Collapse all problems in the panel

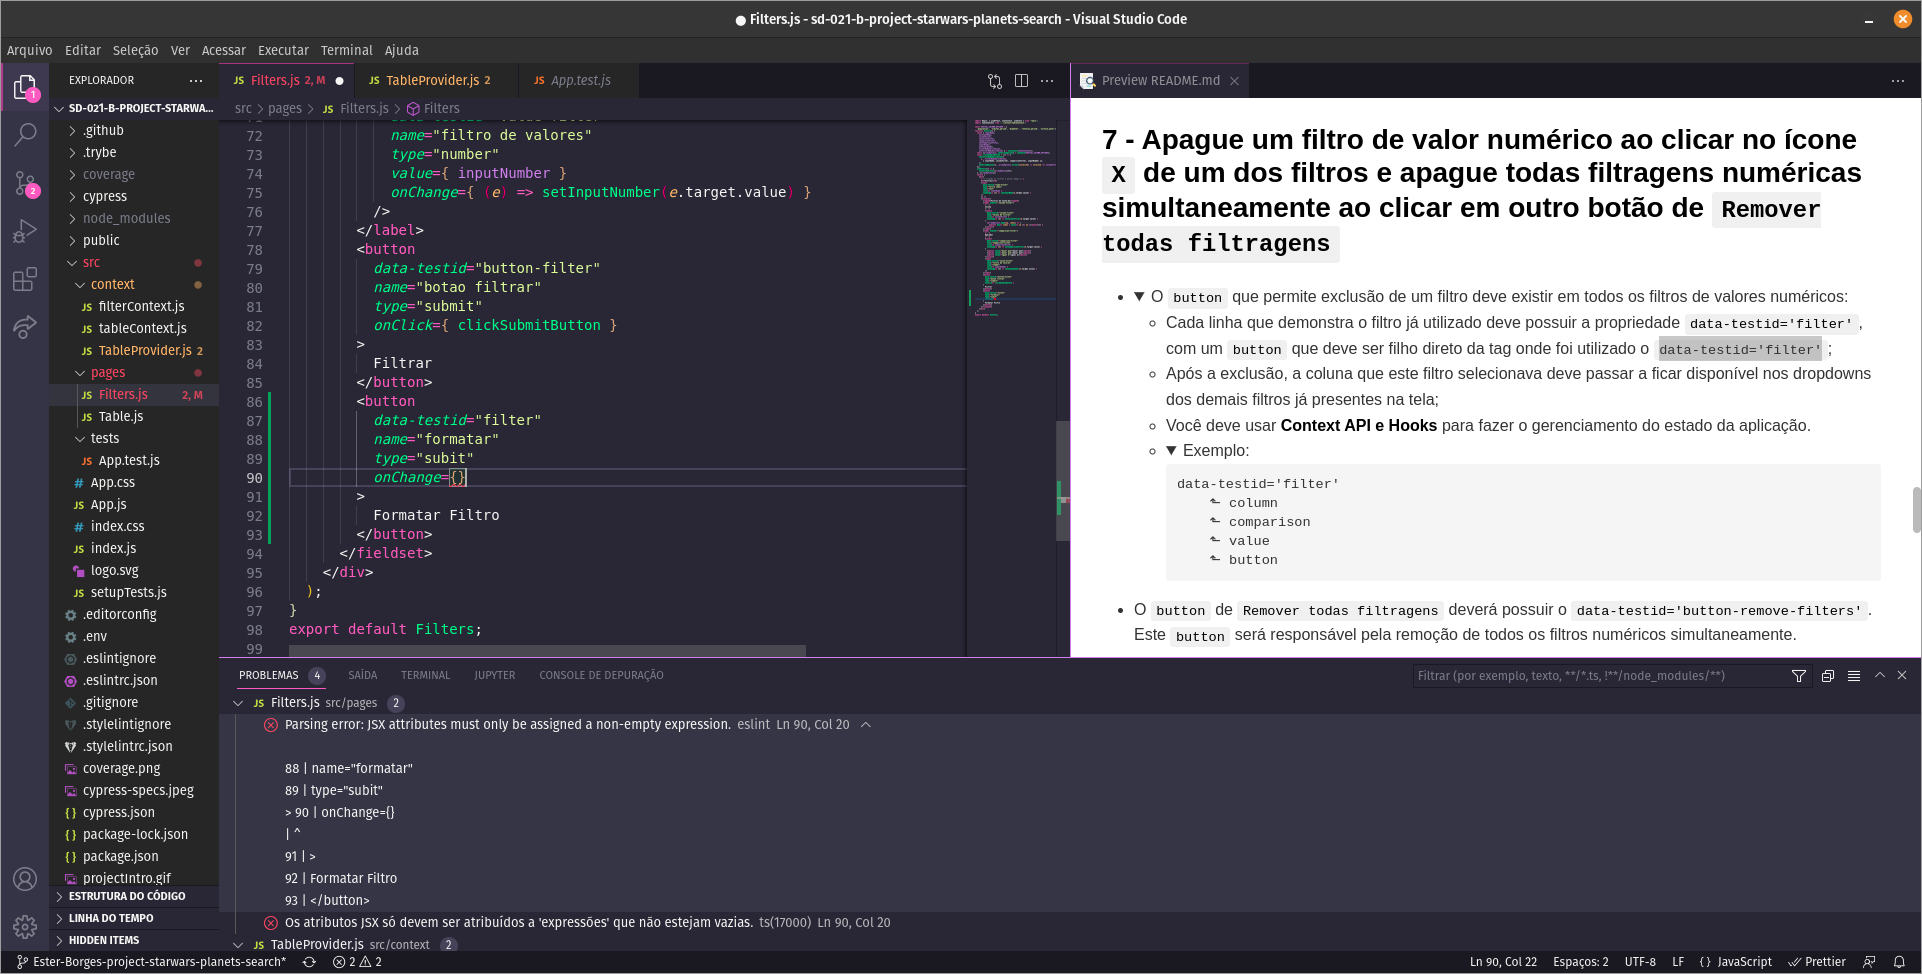1828,676
